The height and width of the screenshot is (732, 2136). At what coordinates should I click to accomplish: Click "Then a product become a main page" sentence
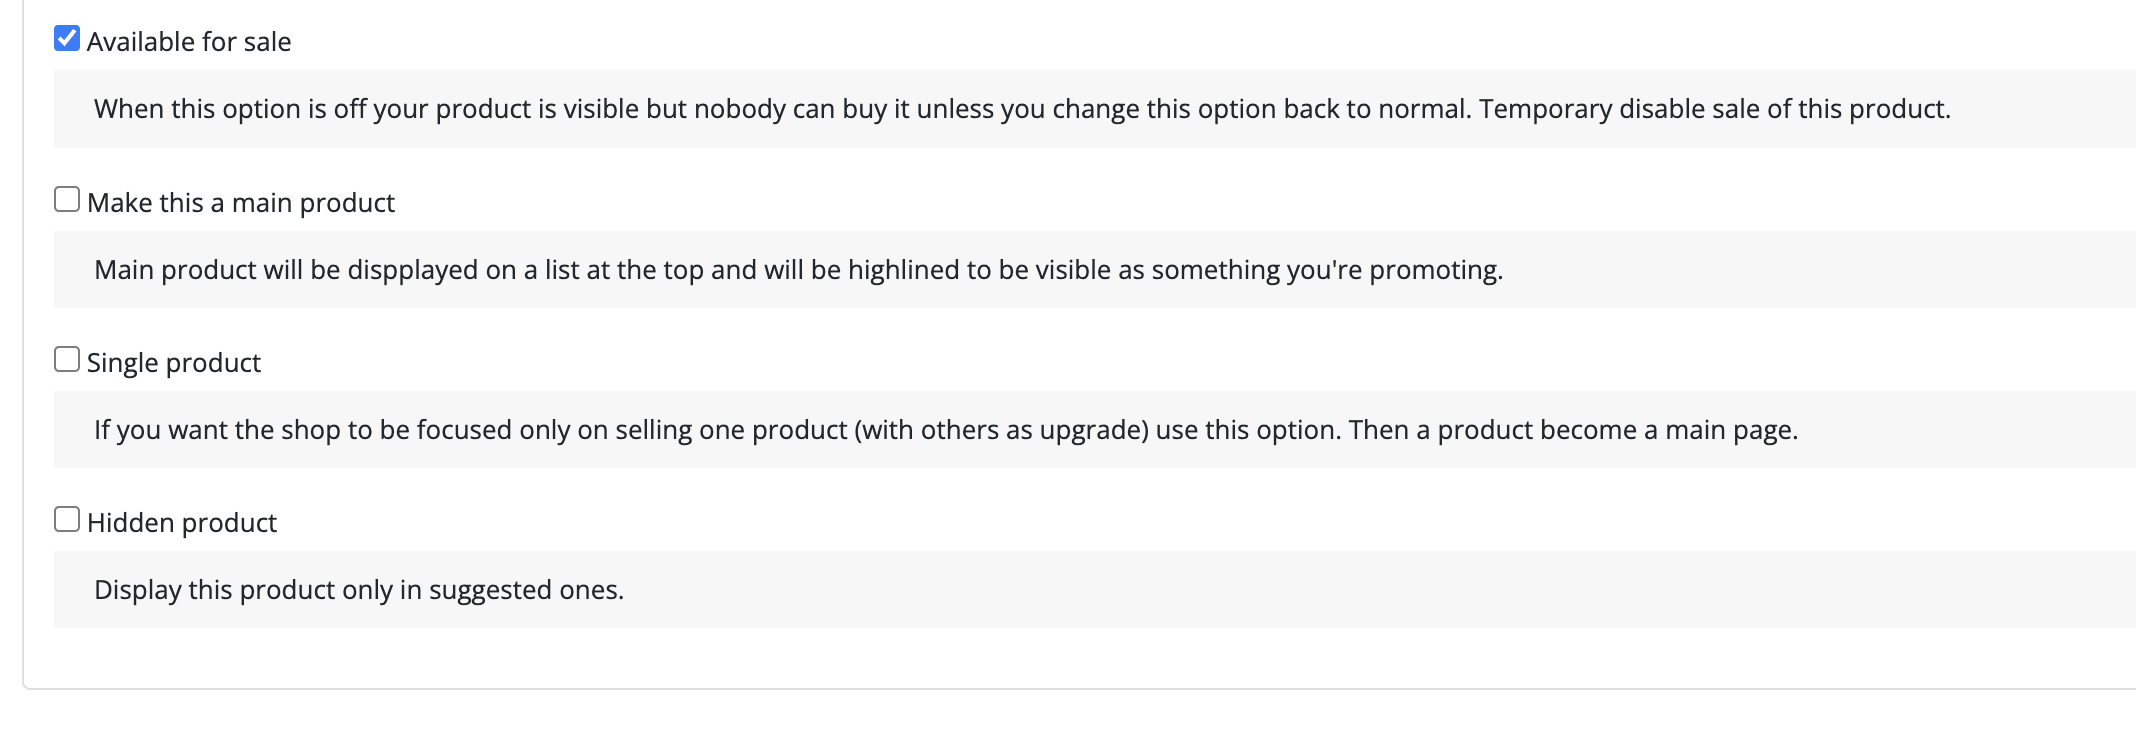pyautogui.click(x=1572, y=430)
